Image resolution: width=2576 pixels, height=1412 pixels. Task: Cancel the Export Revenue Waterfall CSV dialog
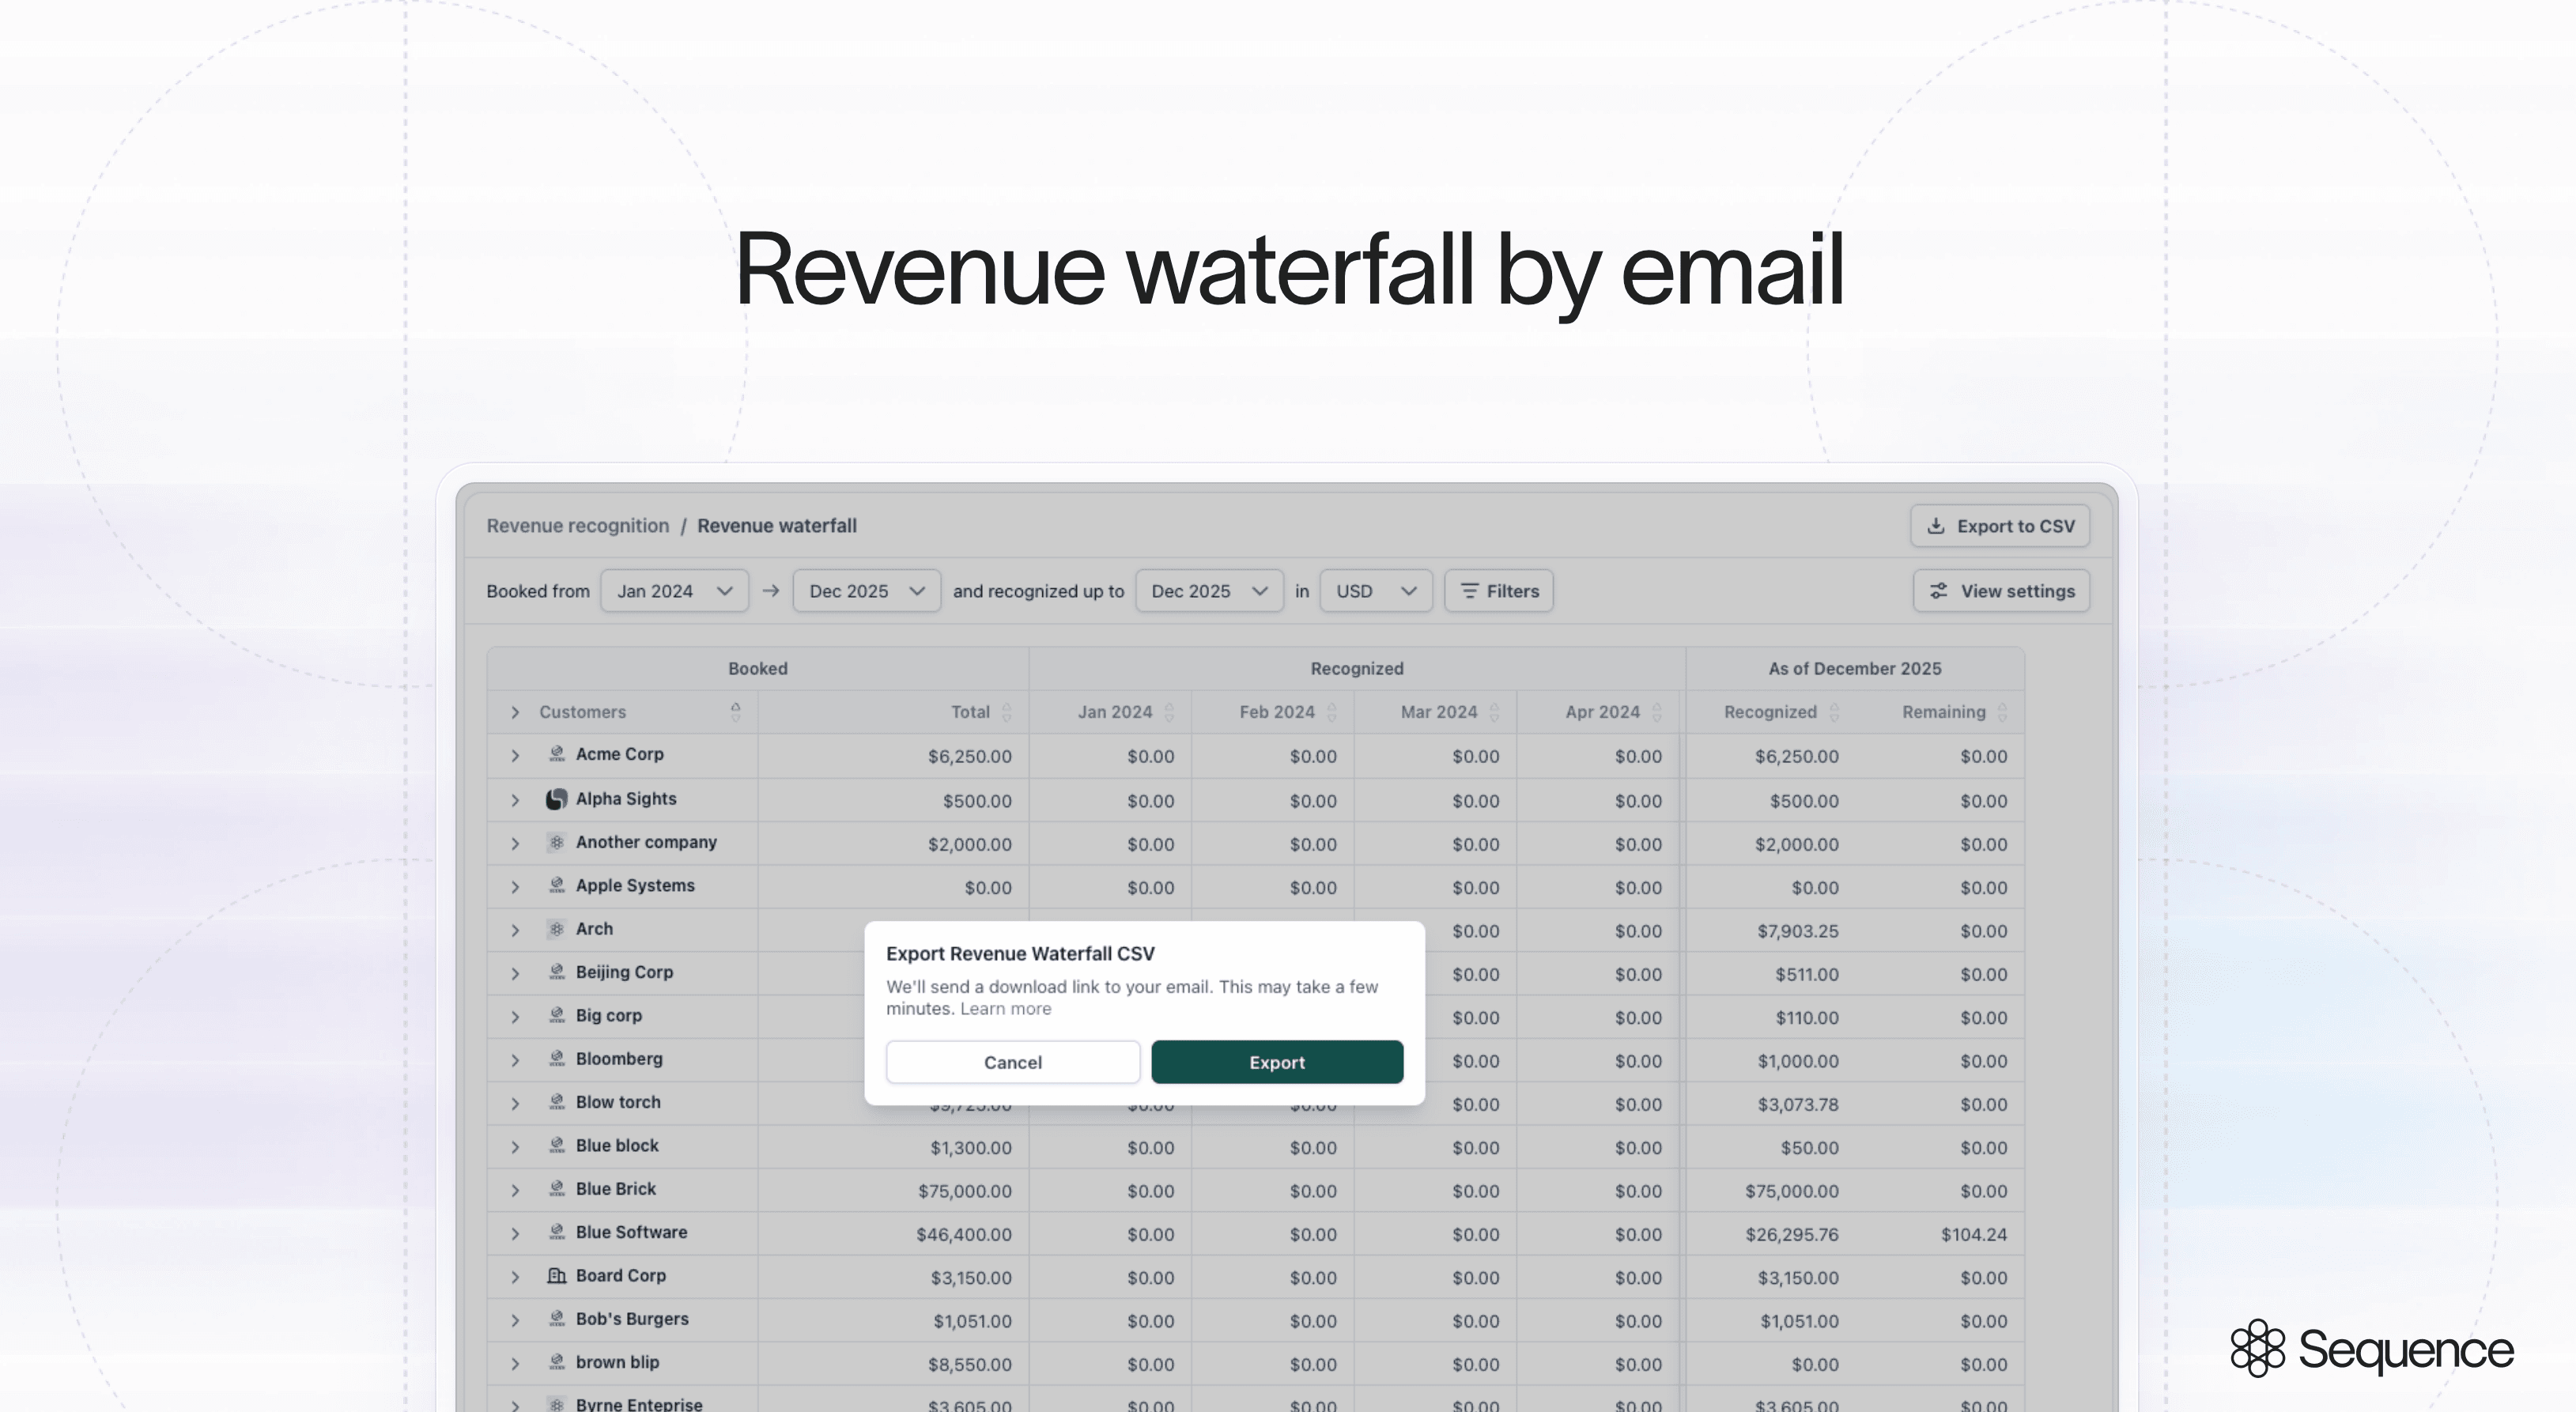click(1012, 1062)
